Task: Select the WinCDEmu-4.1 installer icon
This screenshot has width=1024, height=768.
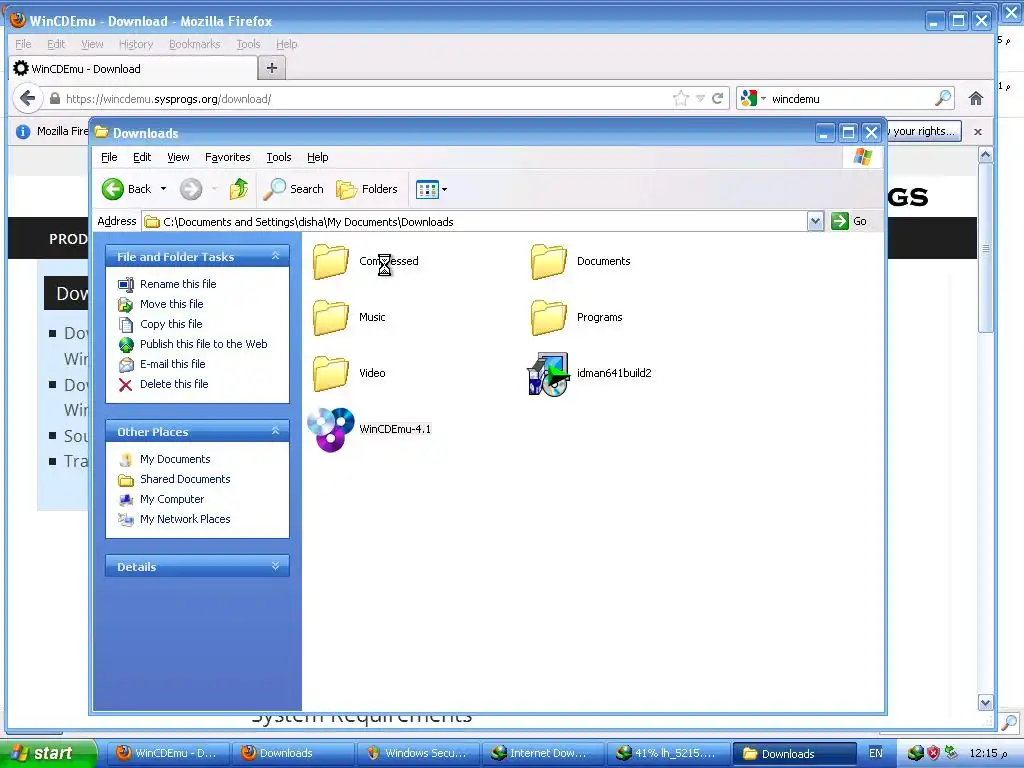Action: (x=331, y=430)
